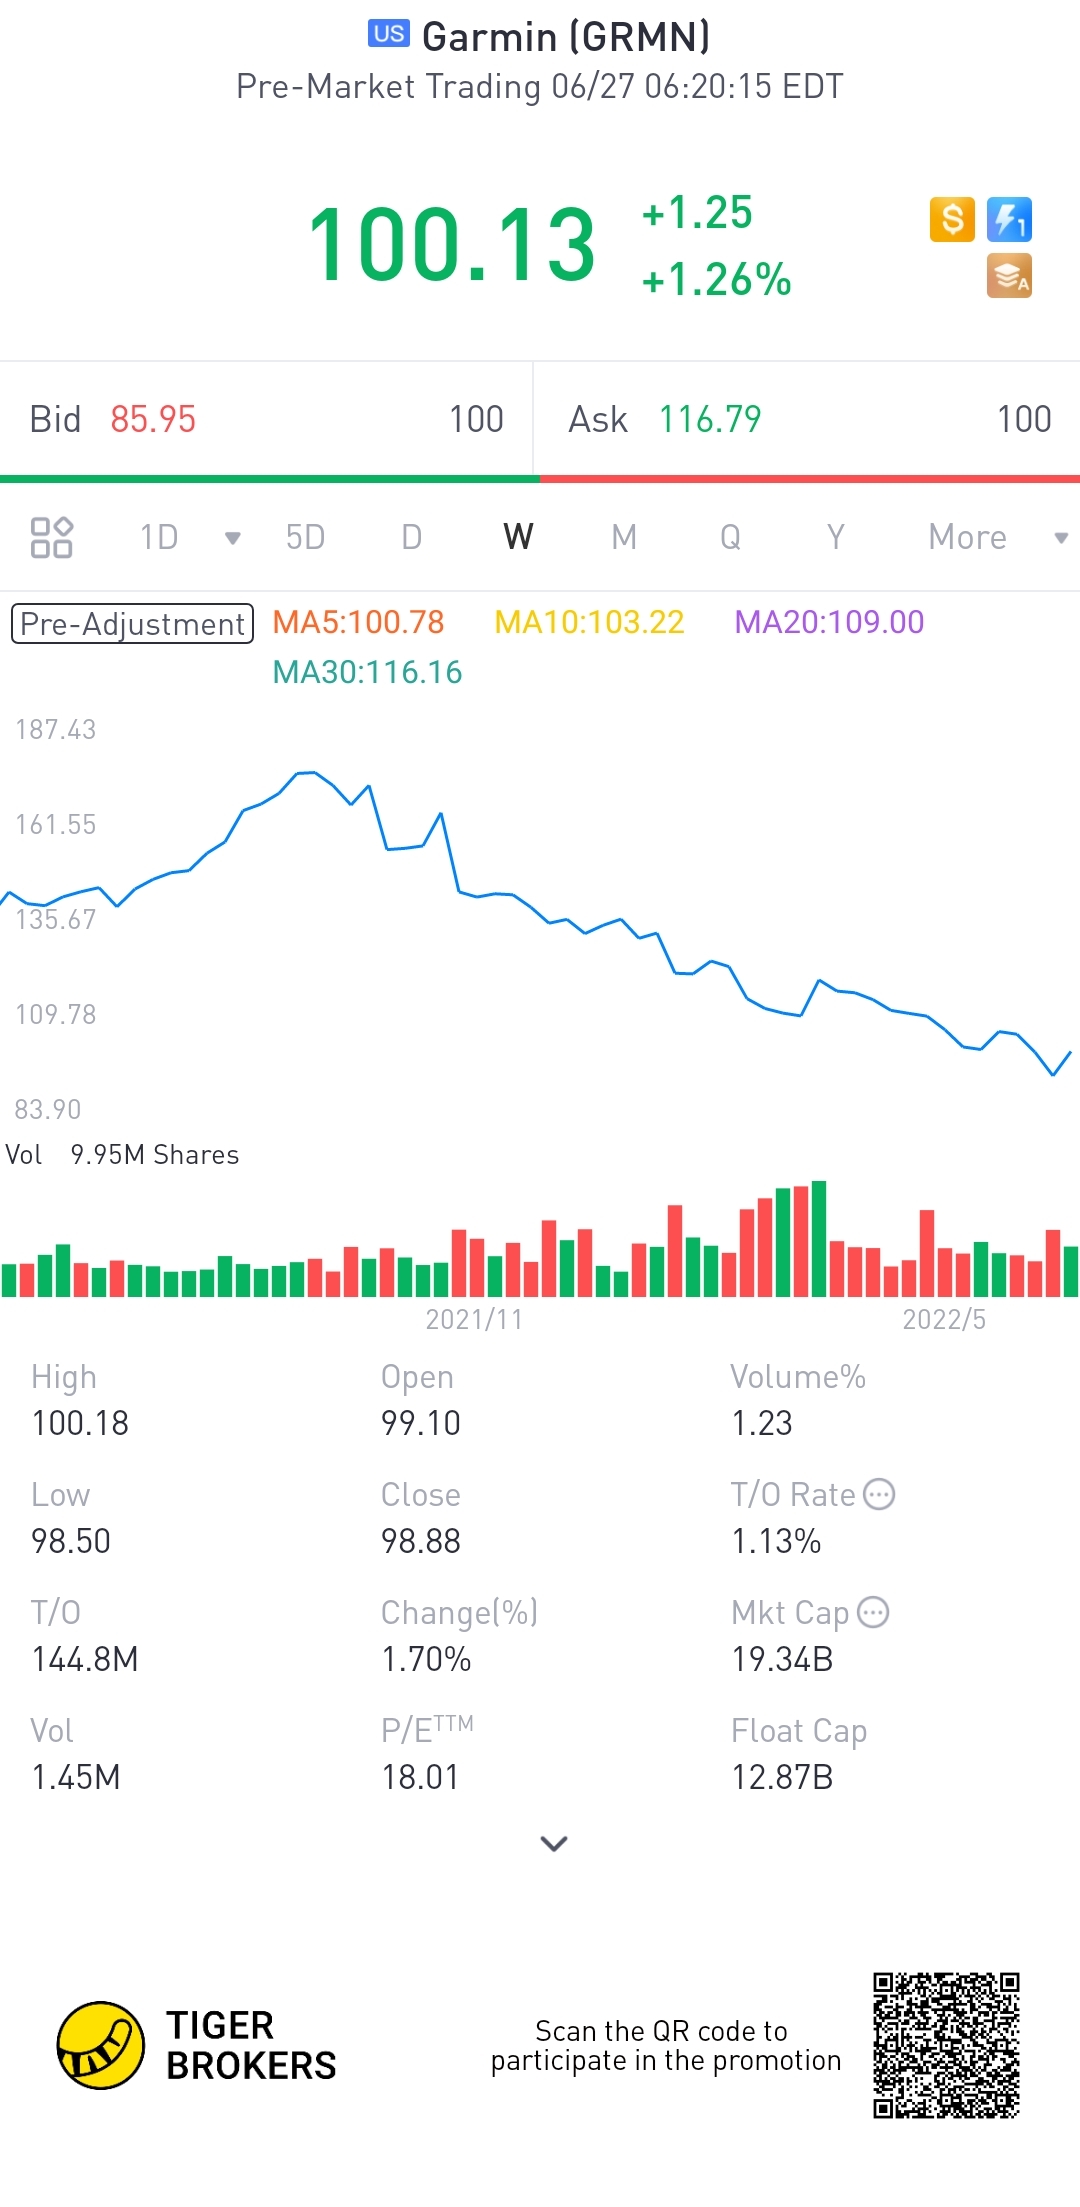Tap the Mkt Cap info icon
Viewport: 1080px width, 2207px height.
pos(873,1612)
